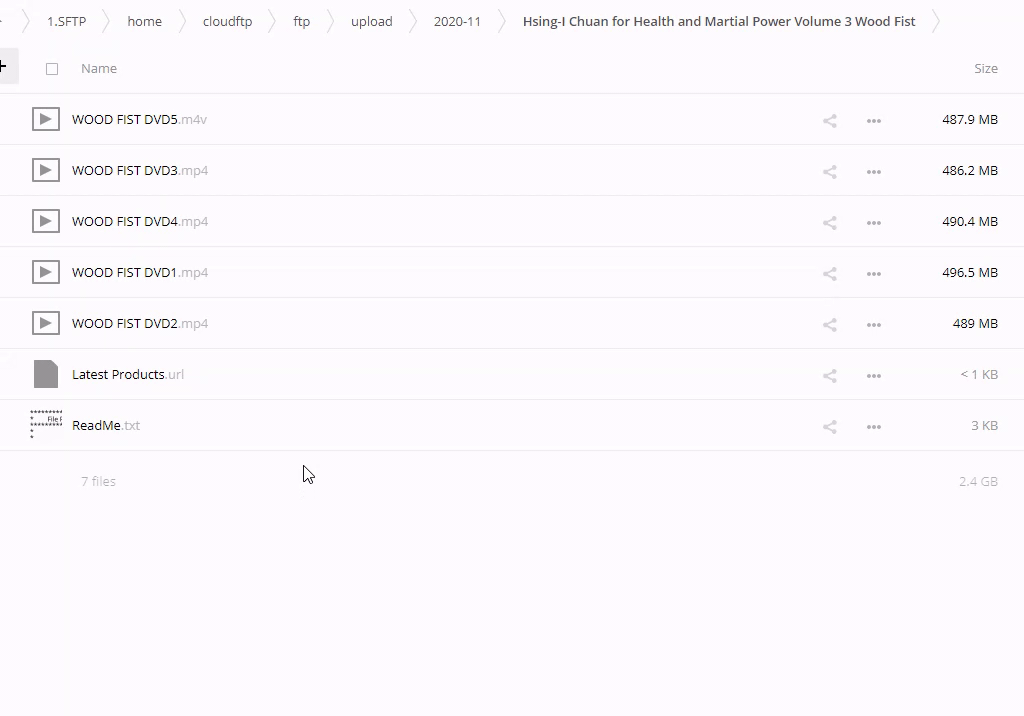Share the Latest Products.url file
The width and height of the screenshot is (1024, 716).
point(829,375)
